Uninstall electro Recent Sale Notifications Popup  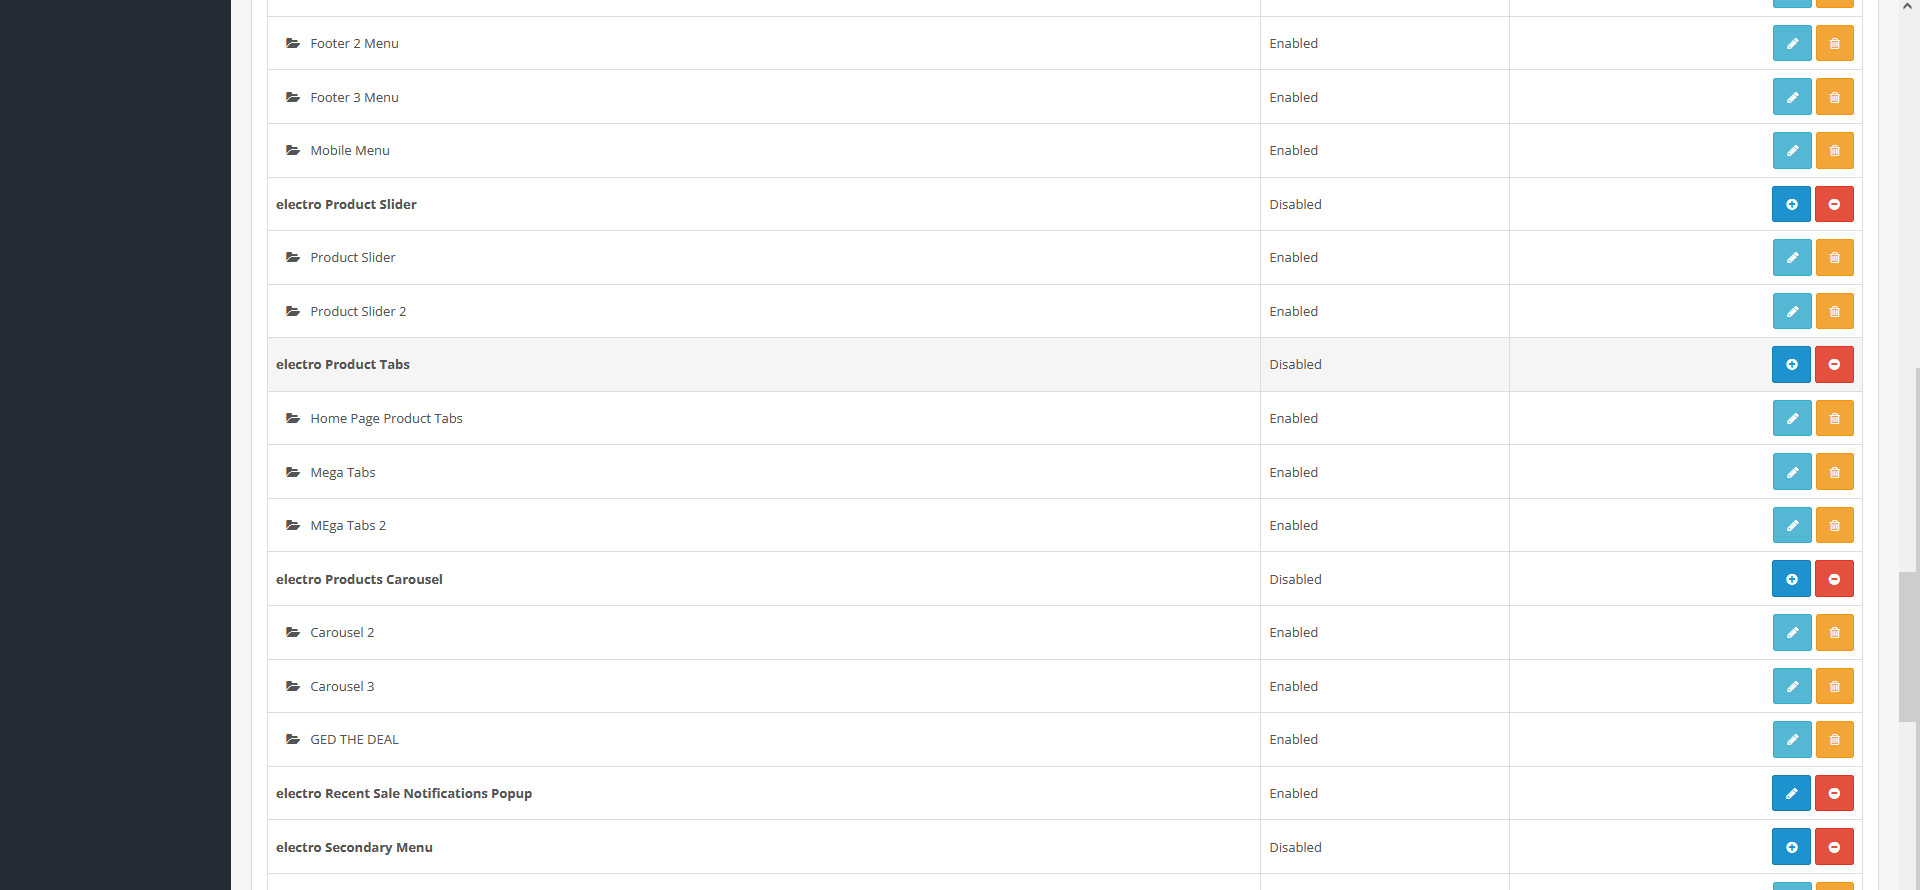pyautogui.click(x=1834, y=793)
